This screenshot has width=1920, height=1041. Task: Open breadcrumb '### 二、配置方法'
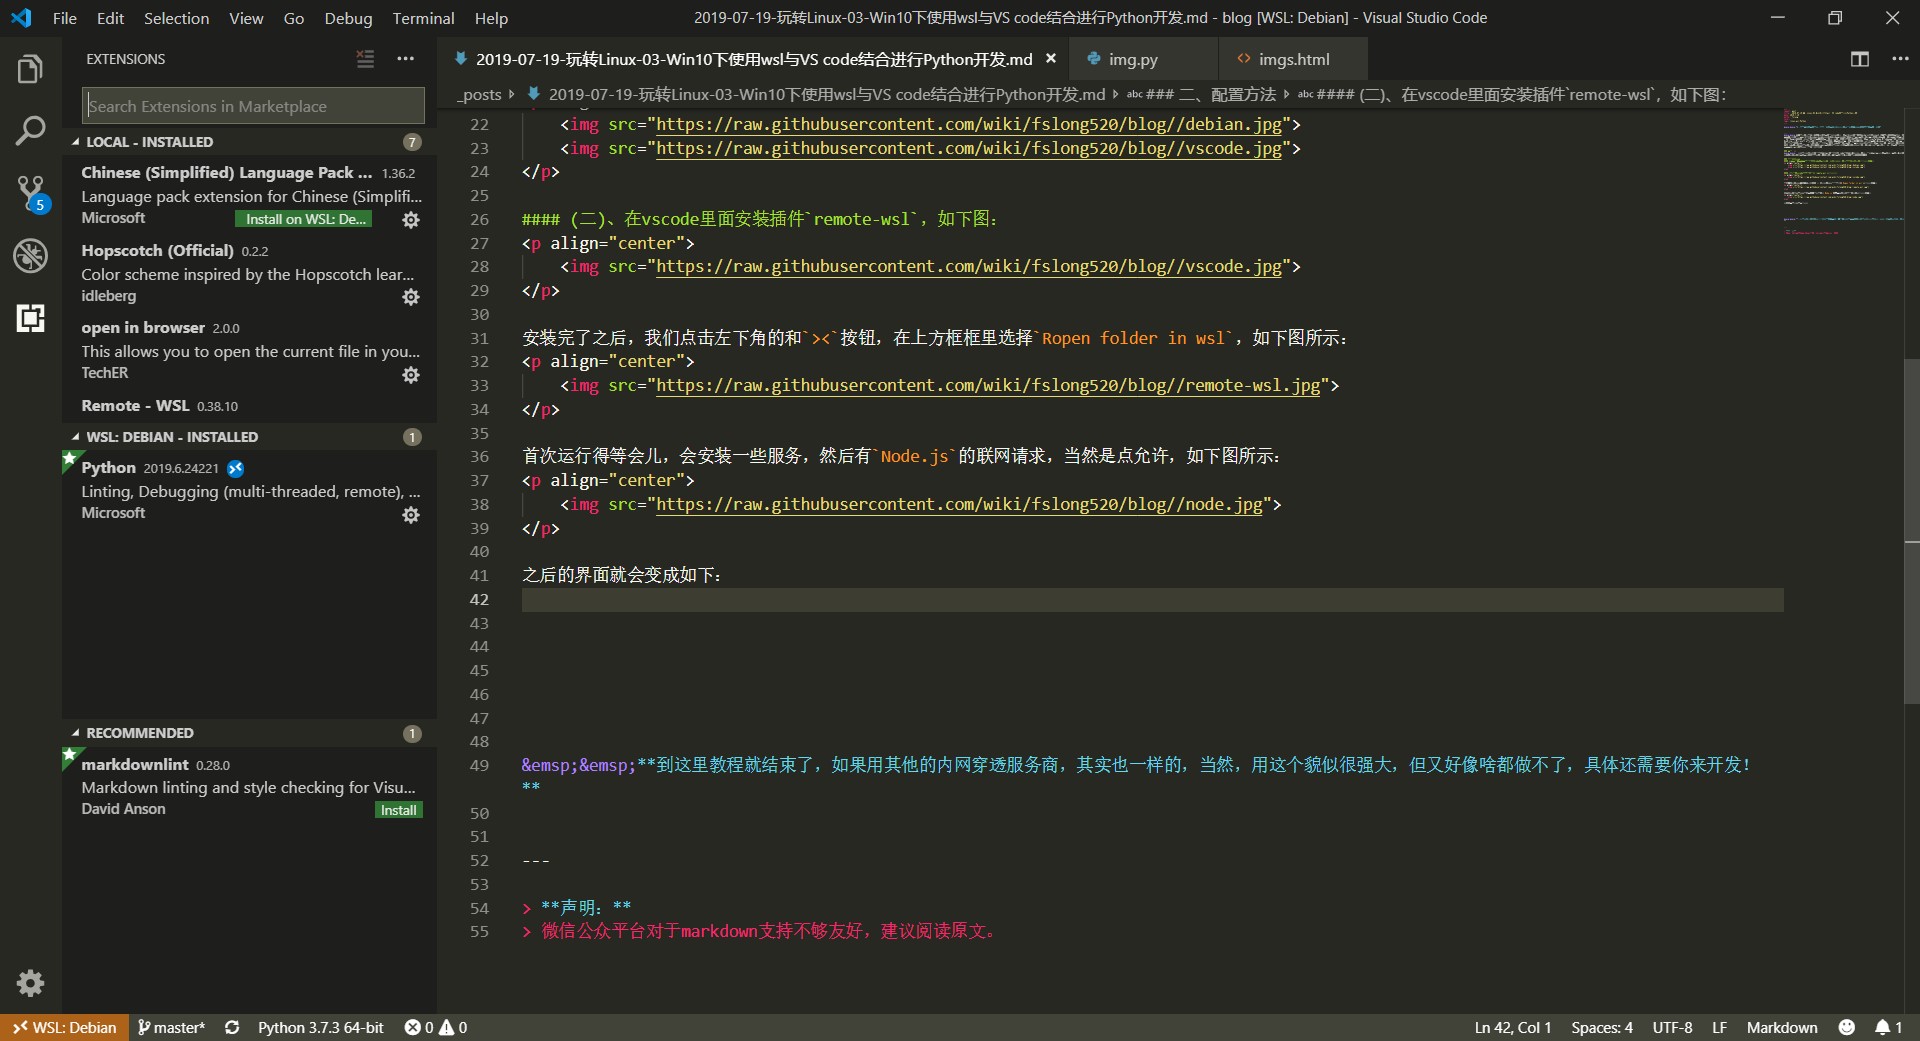(x=1201, y=94)
